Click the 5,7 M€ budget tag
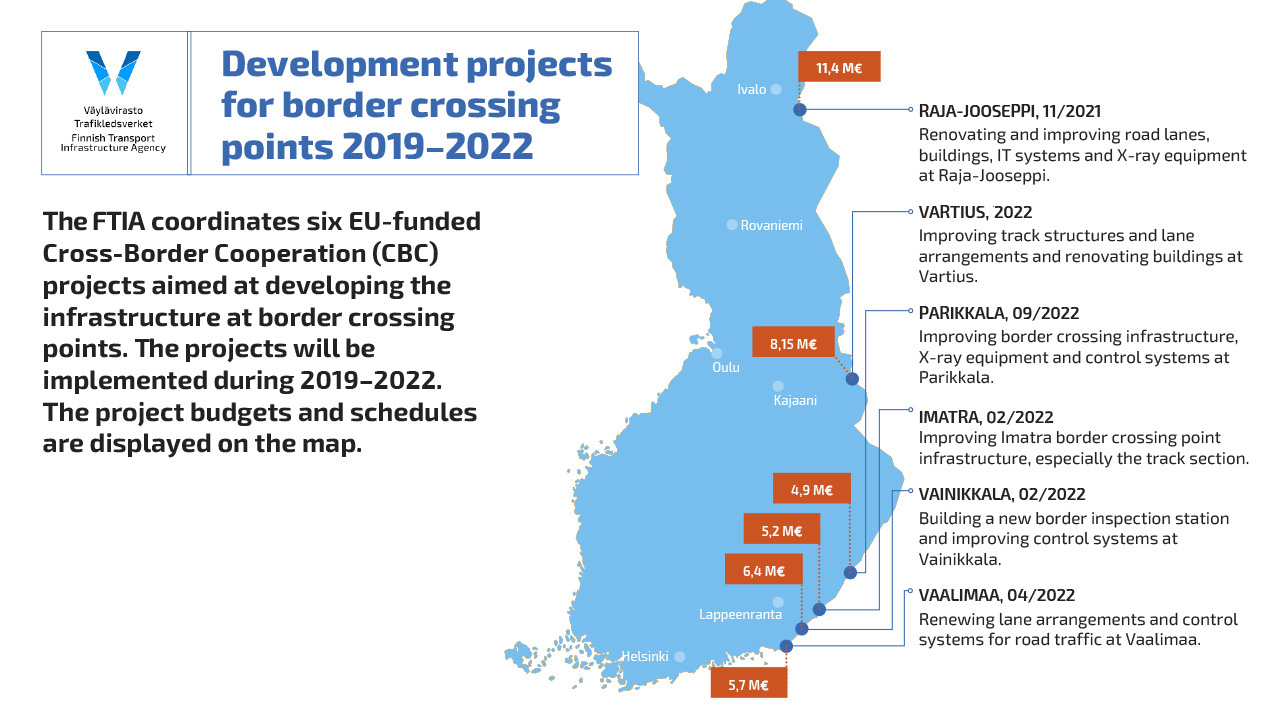Viewport: 1280px width, 720px height. pos(748,684)
